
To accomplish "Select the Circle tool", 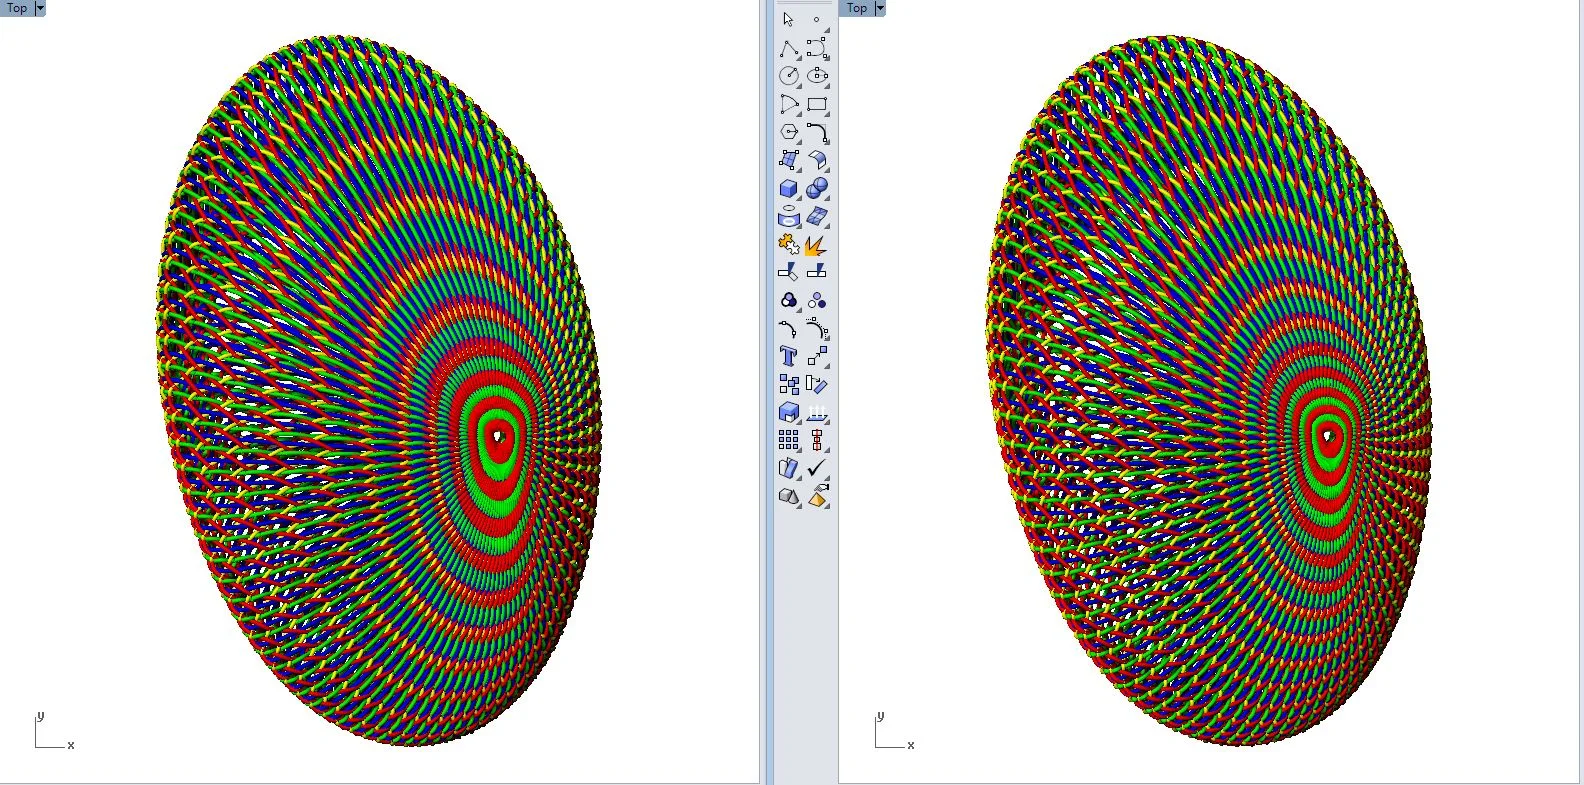I will 789,76.
